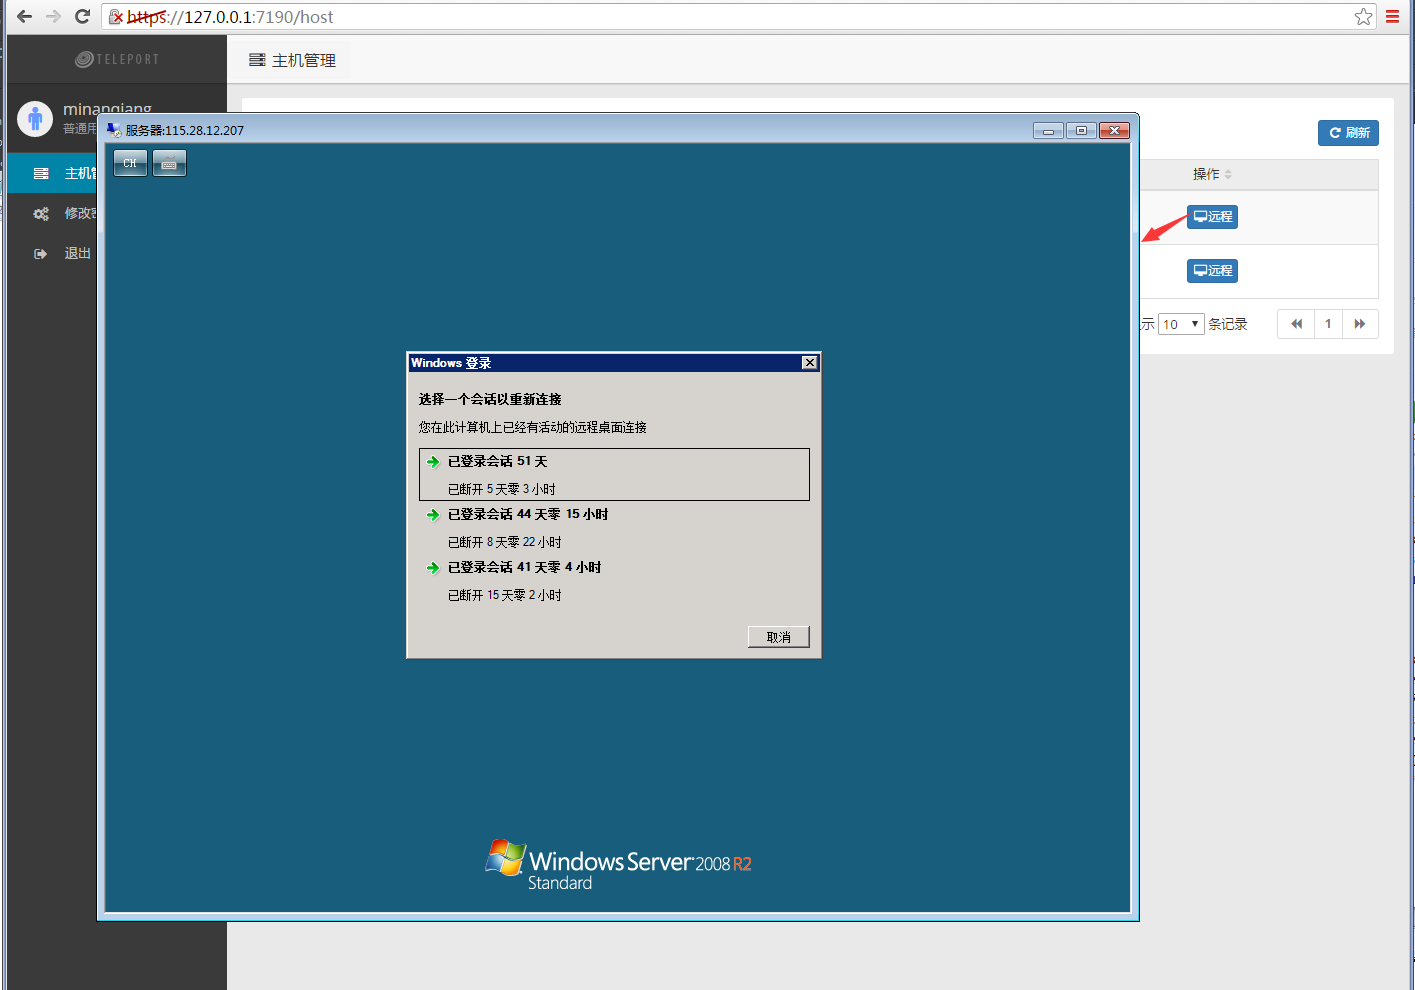The image size is (1415, 990).
Task: Open the 修改 sidebar menu item
Action: [52, 214]
